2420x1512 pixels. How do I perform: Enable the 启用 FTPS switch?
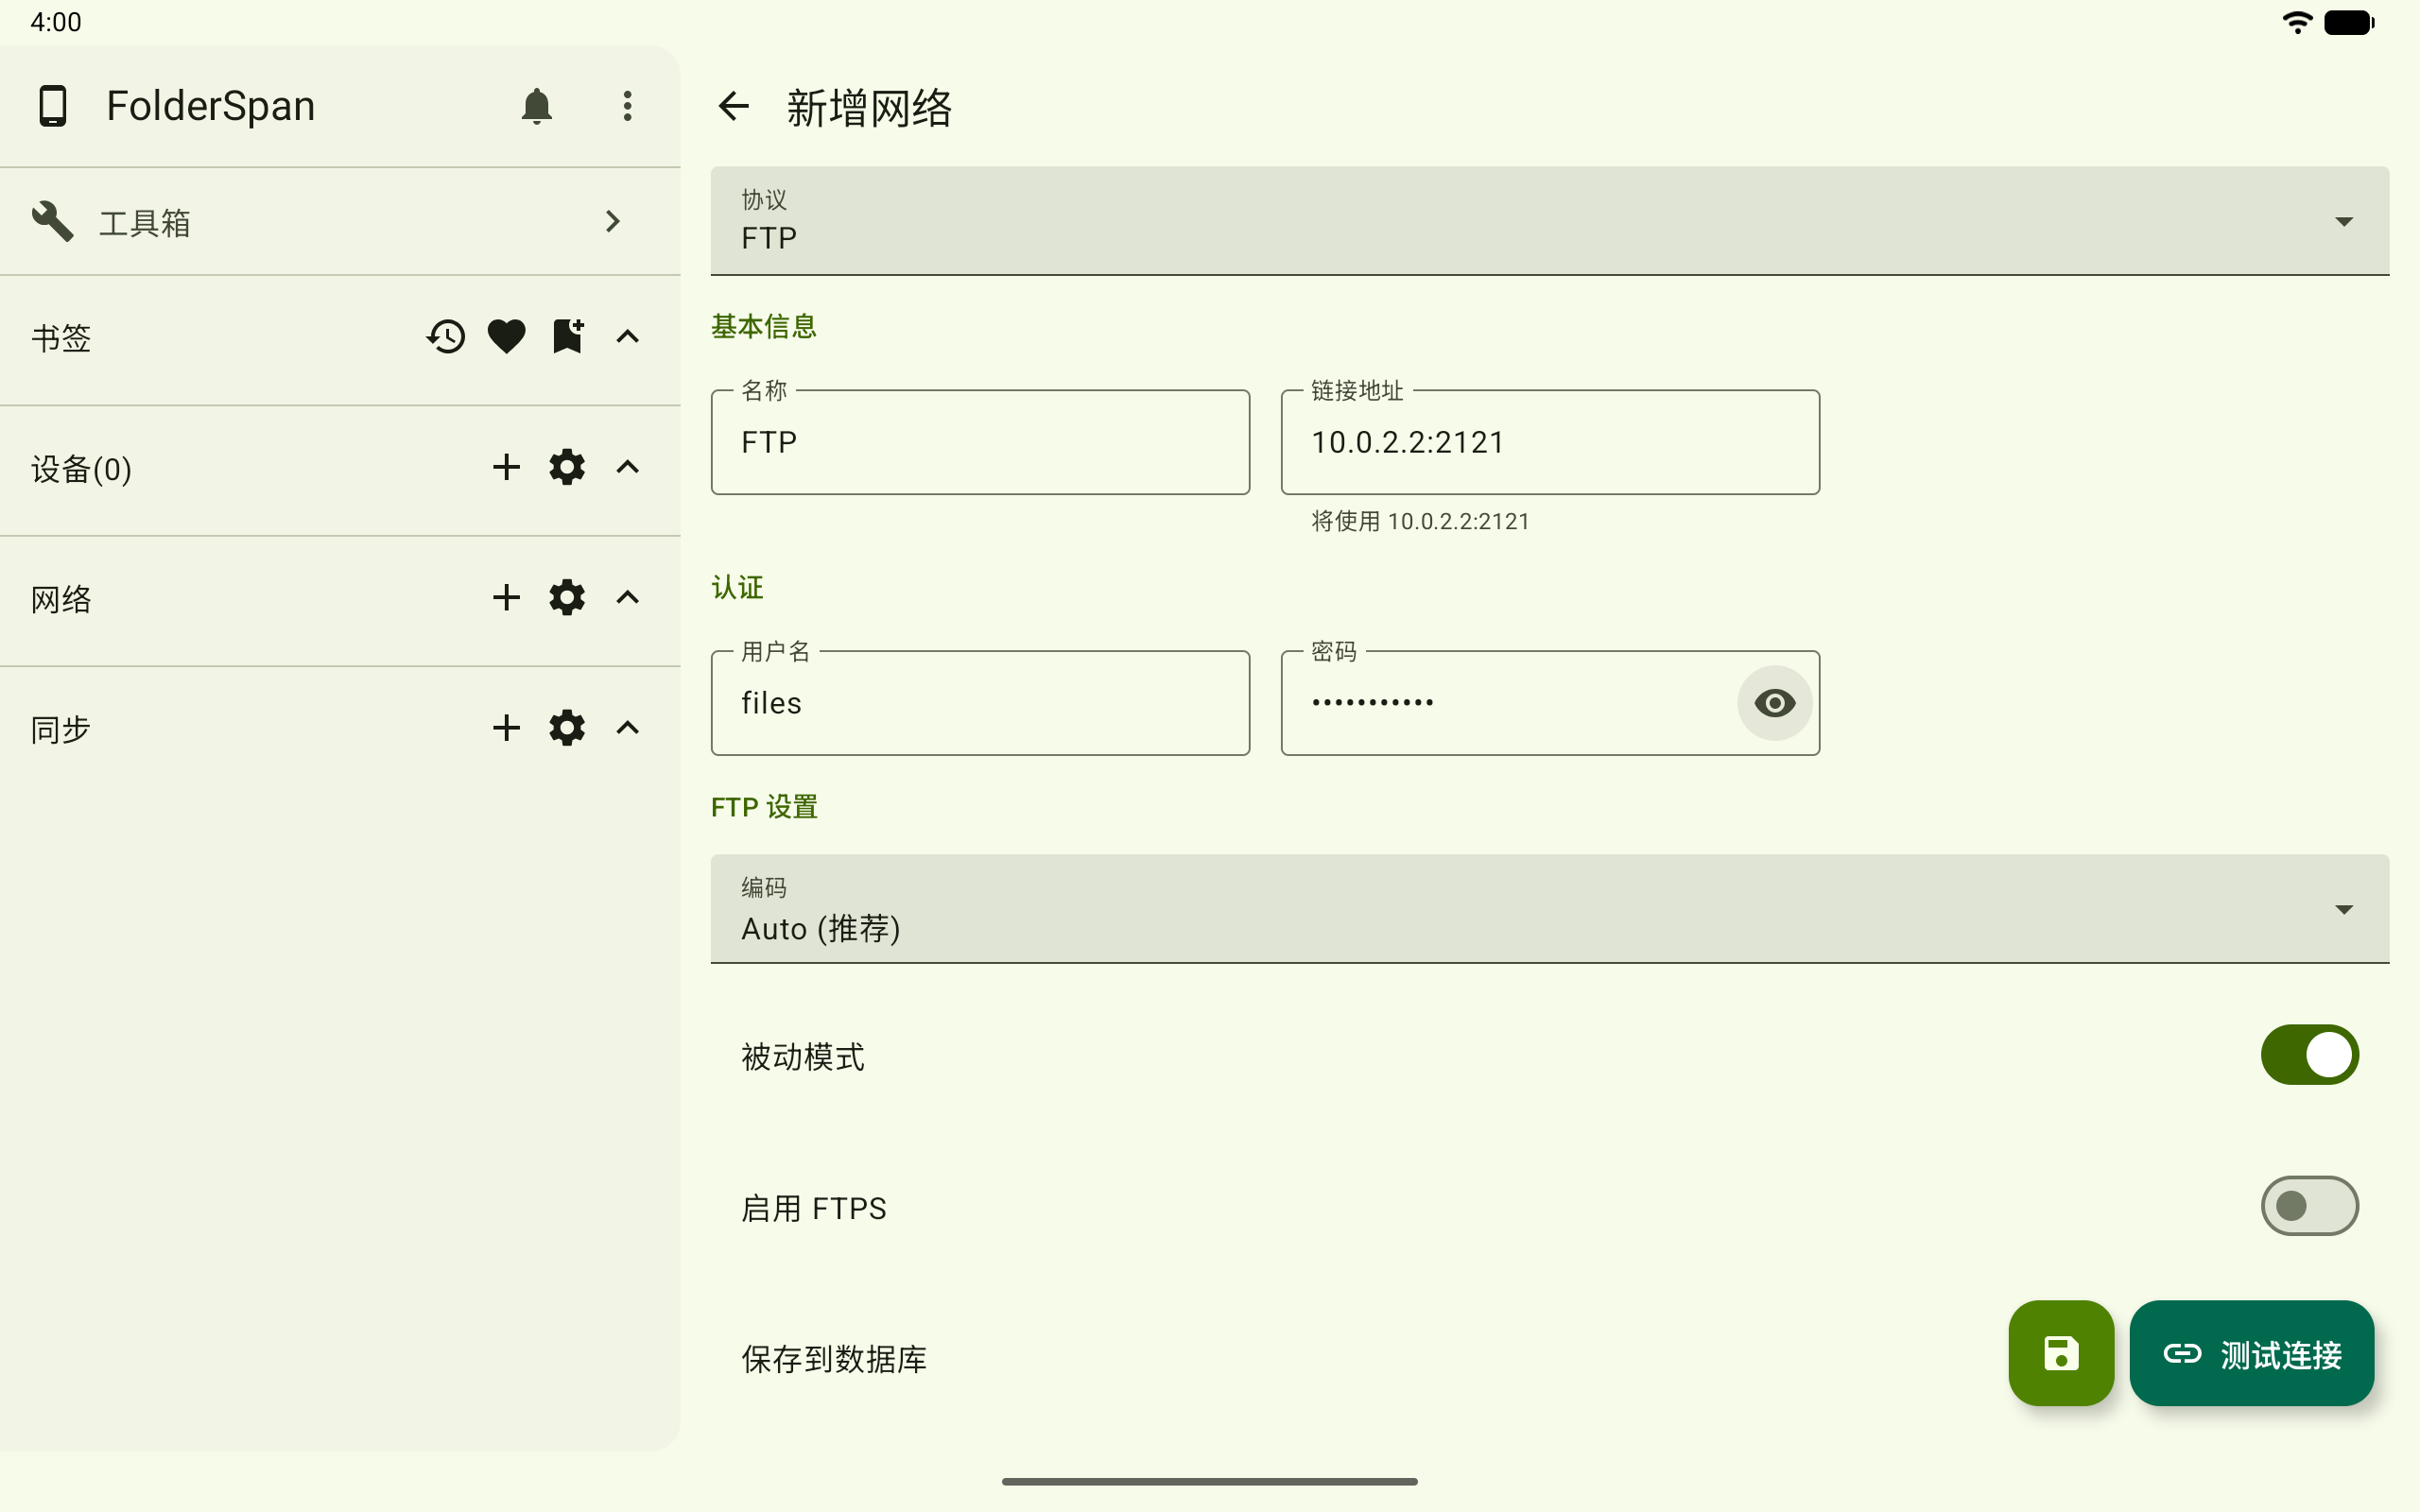pyautogui.click(x=2310, y=1206)
